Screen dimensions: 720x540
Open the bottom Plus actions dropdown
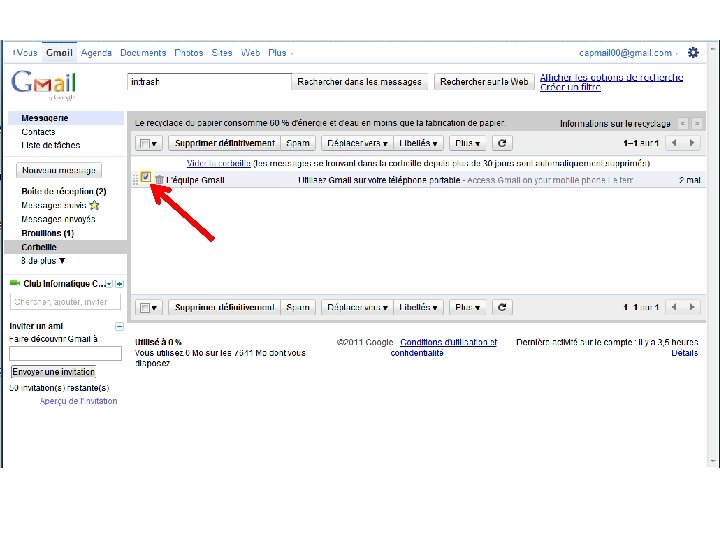click(467, 307)
